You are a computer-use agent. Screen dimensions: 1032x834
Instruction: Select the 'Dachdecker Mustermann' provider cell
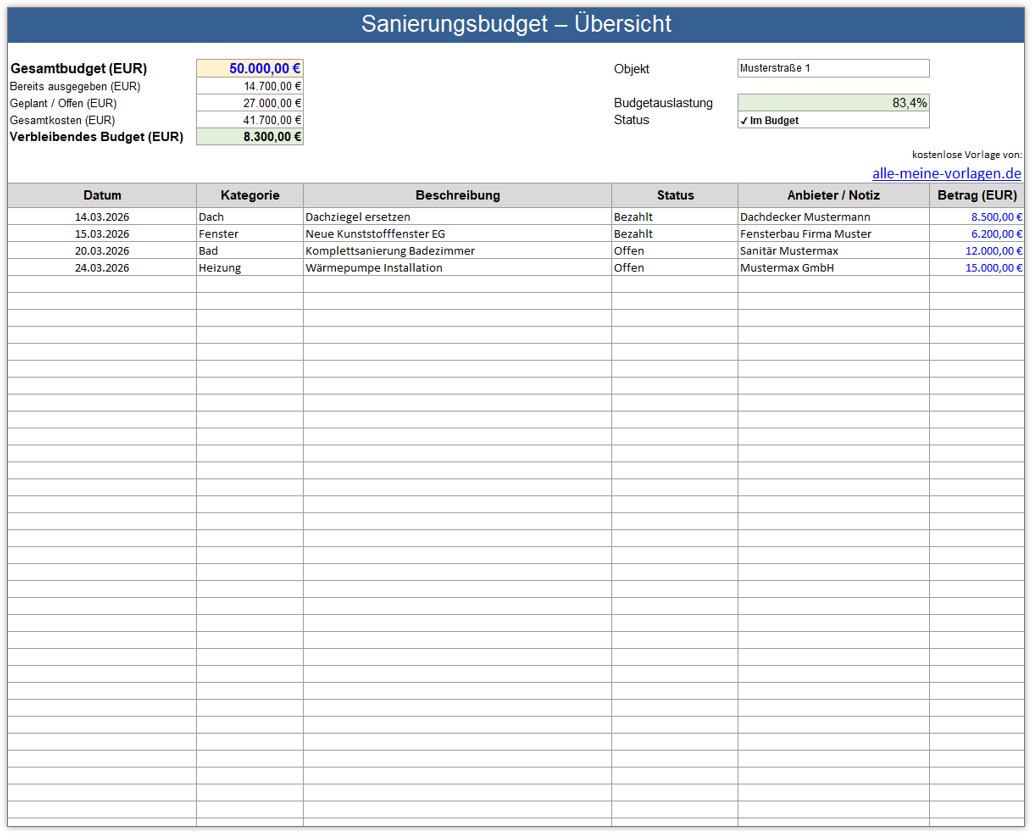833,217
